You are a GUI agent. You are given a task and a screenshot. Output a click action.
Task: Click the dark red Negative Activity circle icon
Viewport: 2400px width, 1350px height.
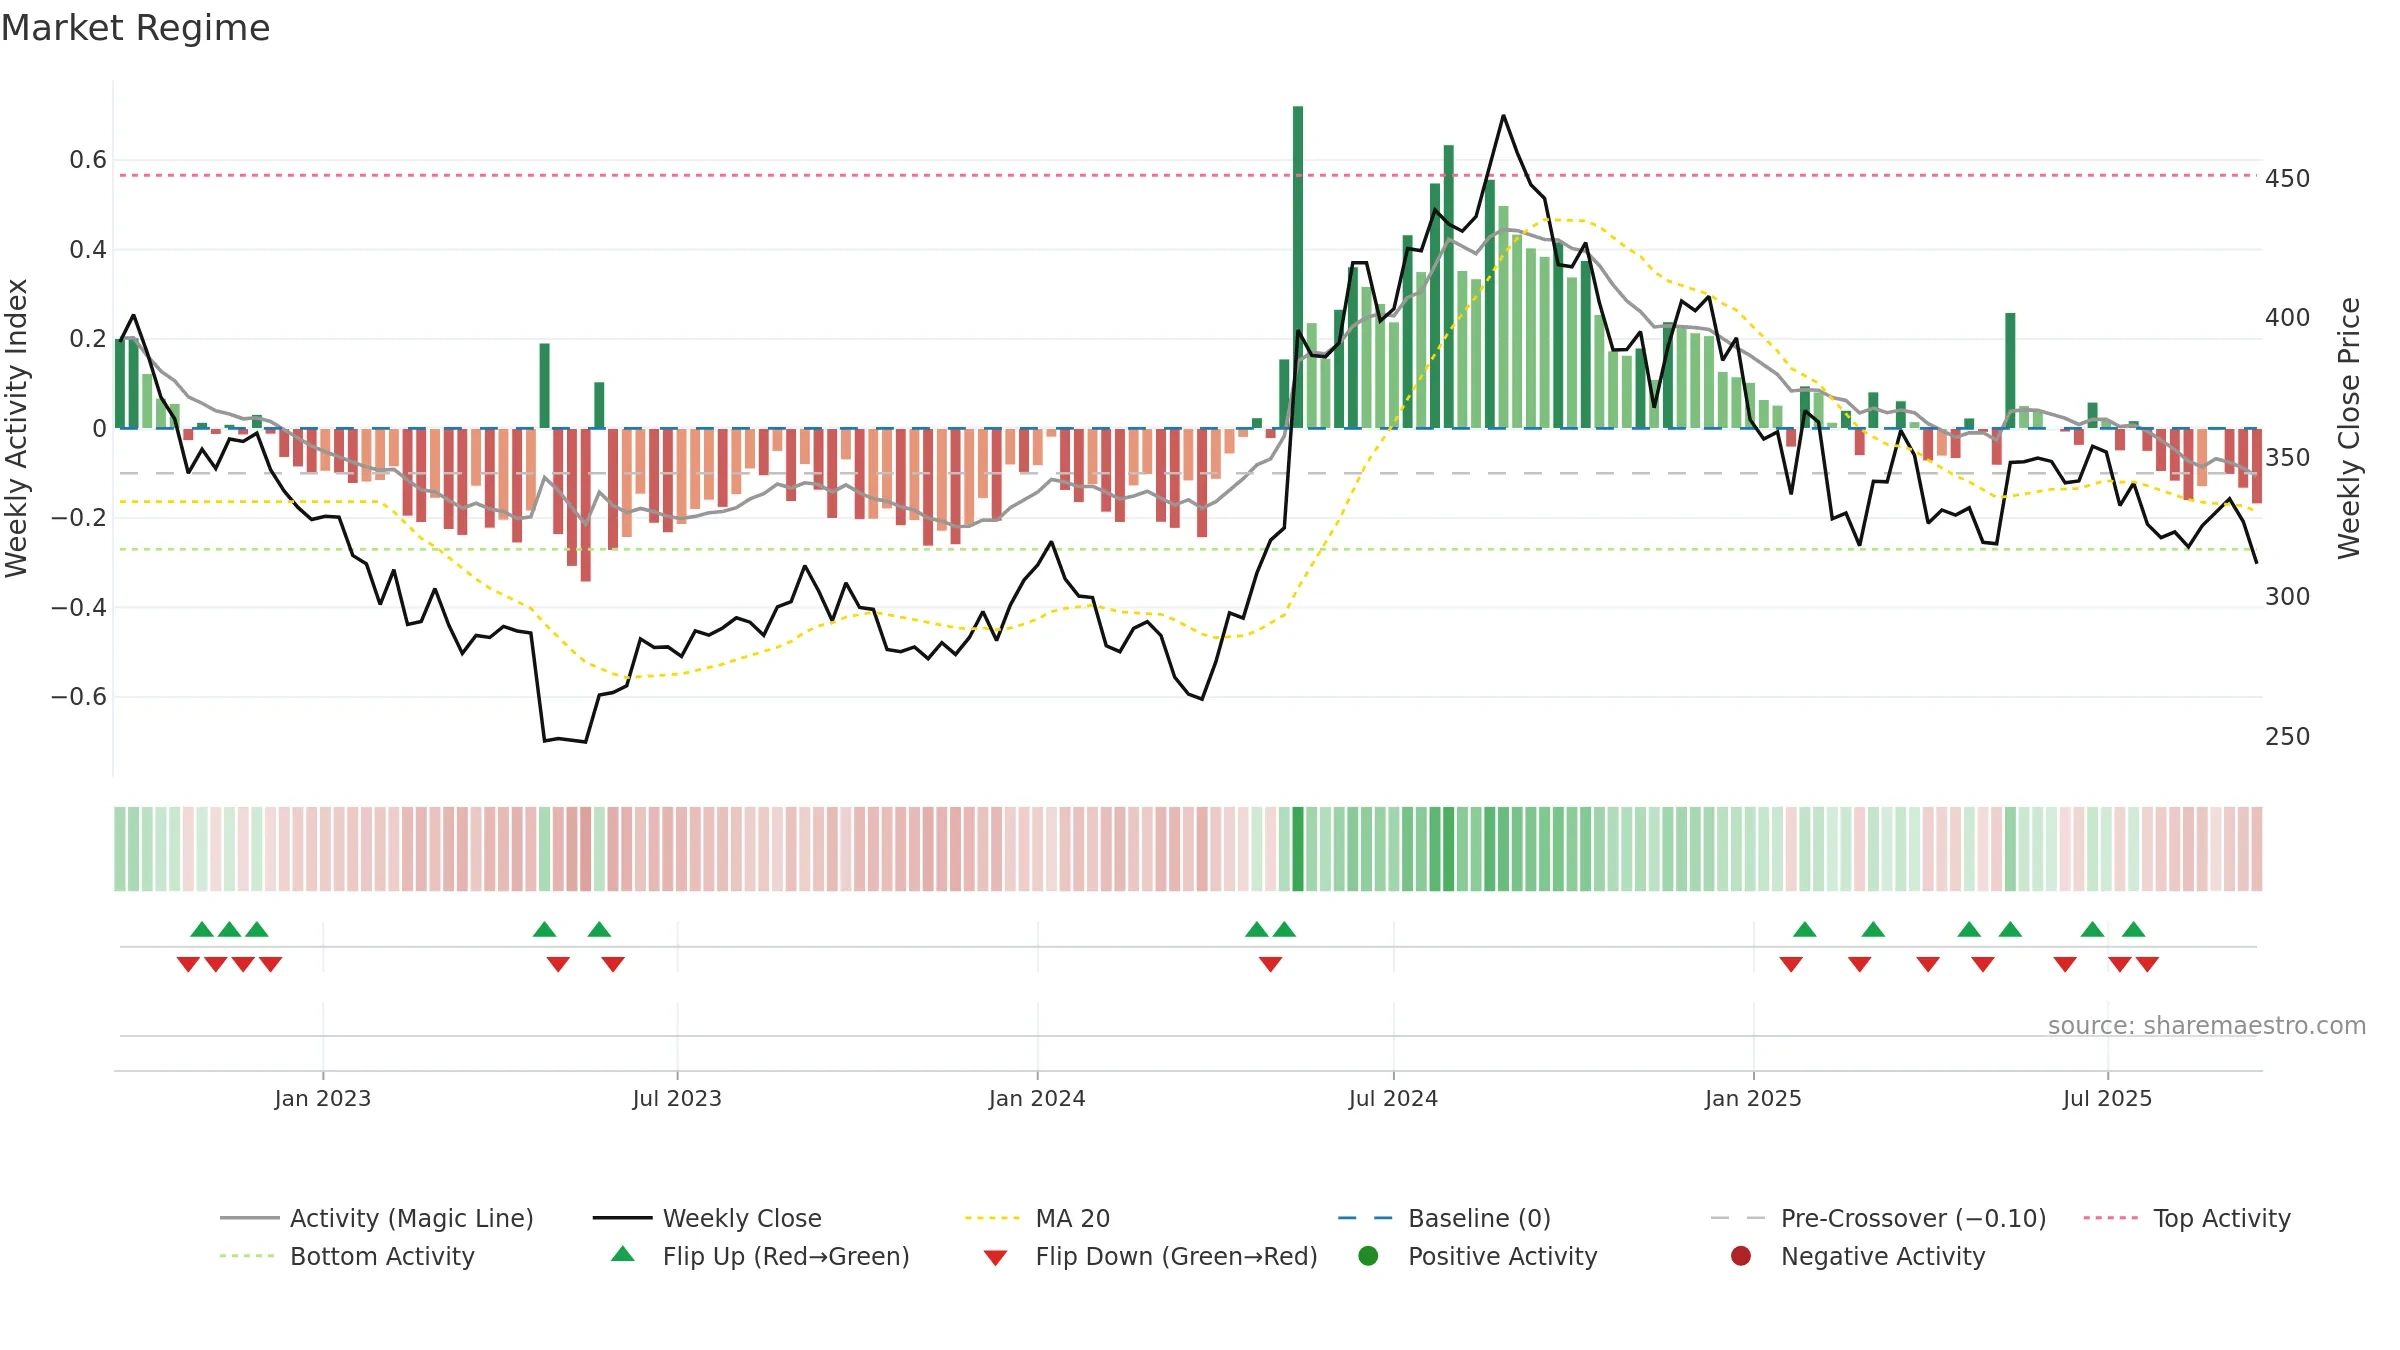click(1741, 1256)
